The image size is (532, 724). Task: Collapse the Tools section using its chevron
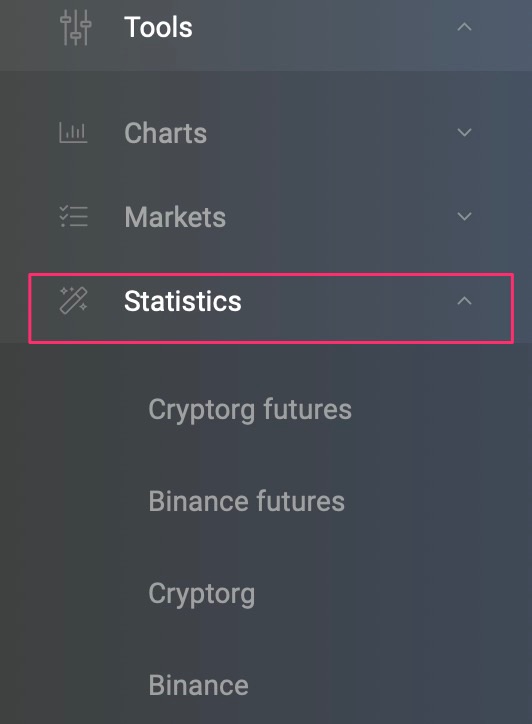pyautogui.click(x=464, y=27)
